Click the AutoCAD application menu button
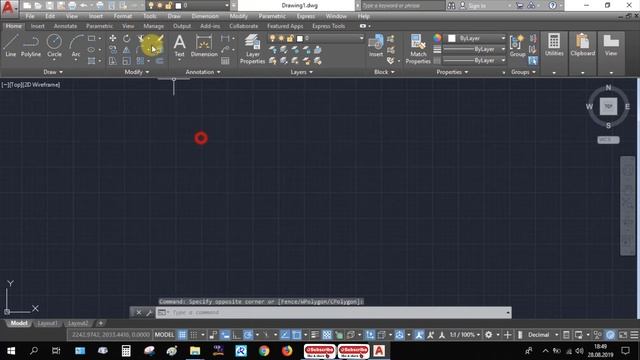This screenshot has width=640, height=360. [x=9, y=7]
